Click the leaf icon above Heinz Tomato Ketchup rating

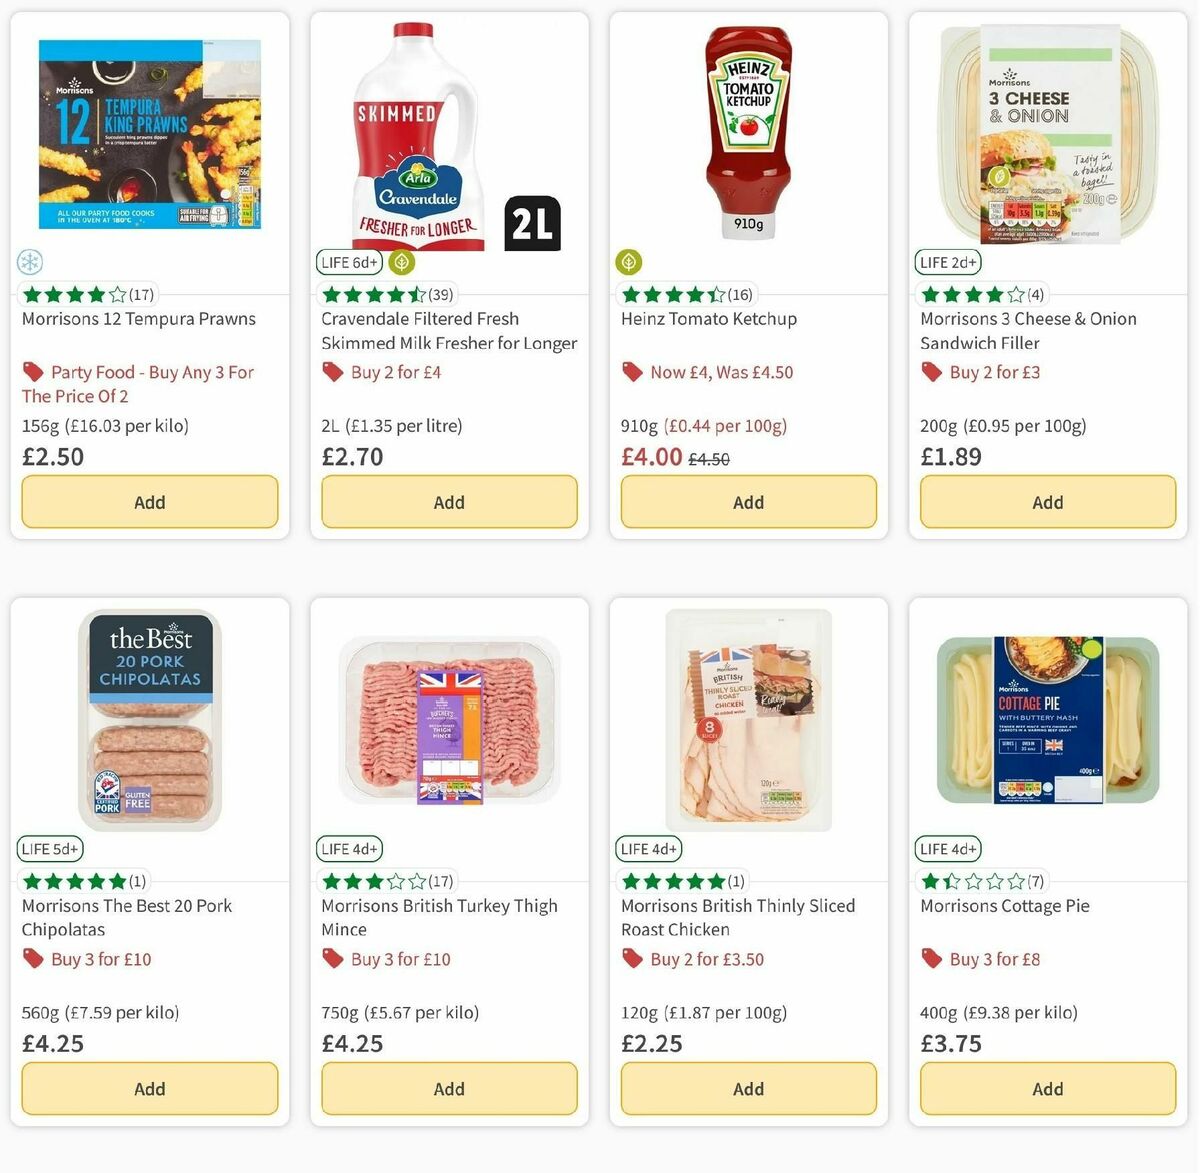[628, 262]
